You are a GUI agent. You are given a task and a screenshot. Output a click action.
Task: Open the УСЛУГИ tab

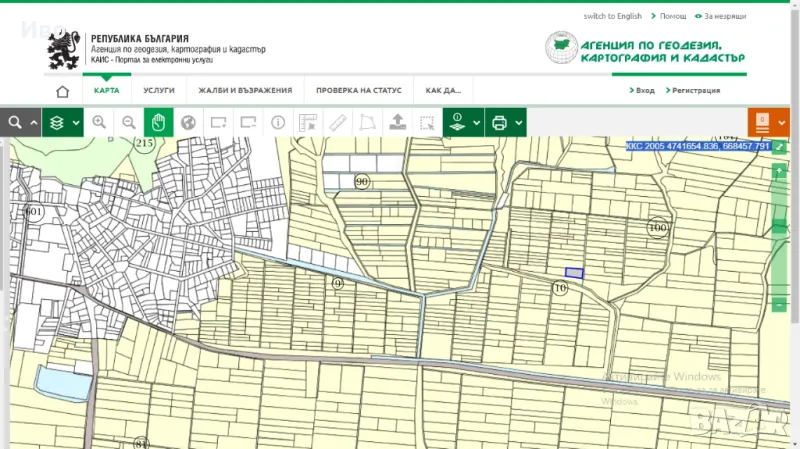(159, 90)
